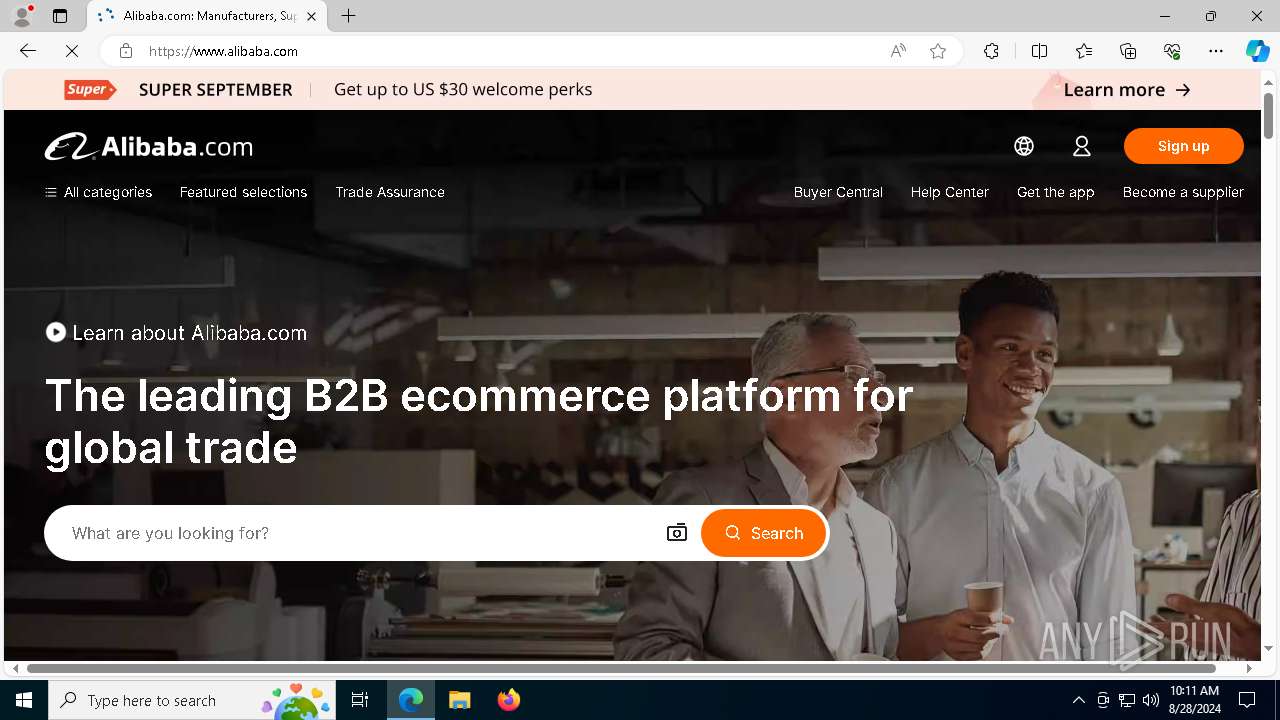Click the orange Search button
The image size is (1280, 720).
[764, 533]
